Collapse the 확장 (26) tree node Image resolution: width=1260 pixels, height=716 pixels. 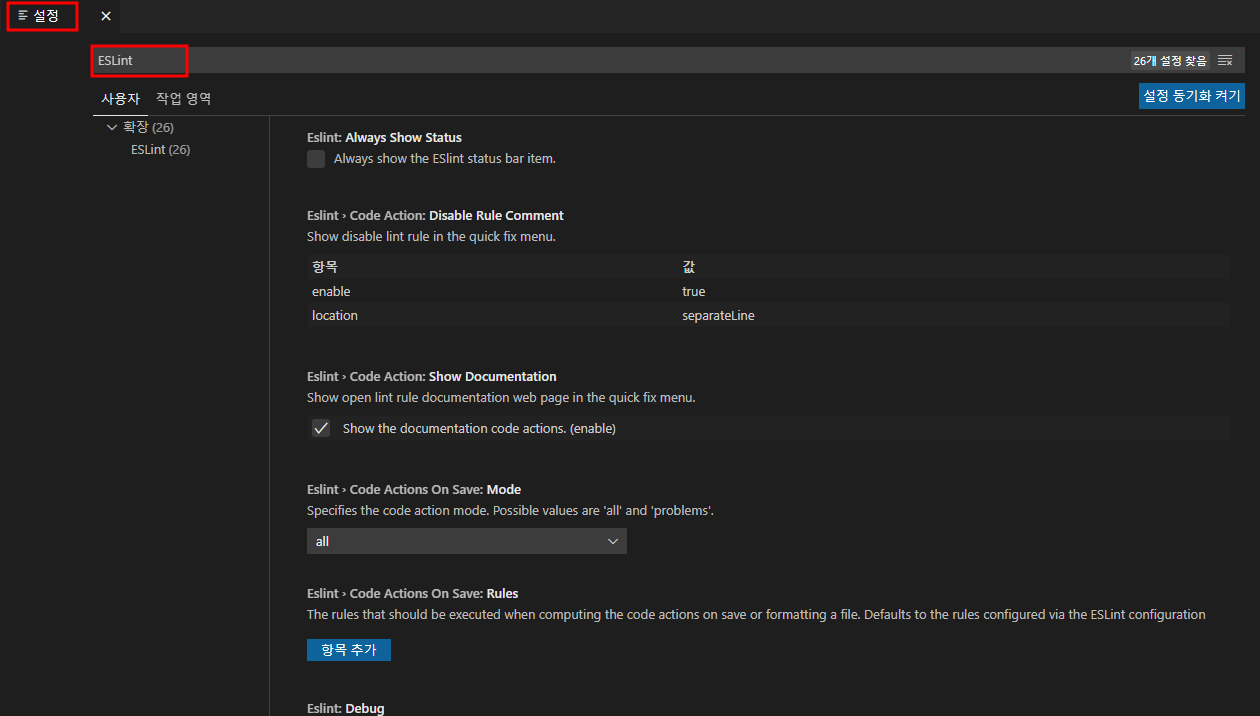point(112,127)
